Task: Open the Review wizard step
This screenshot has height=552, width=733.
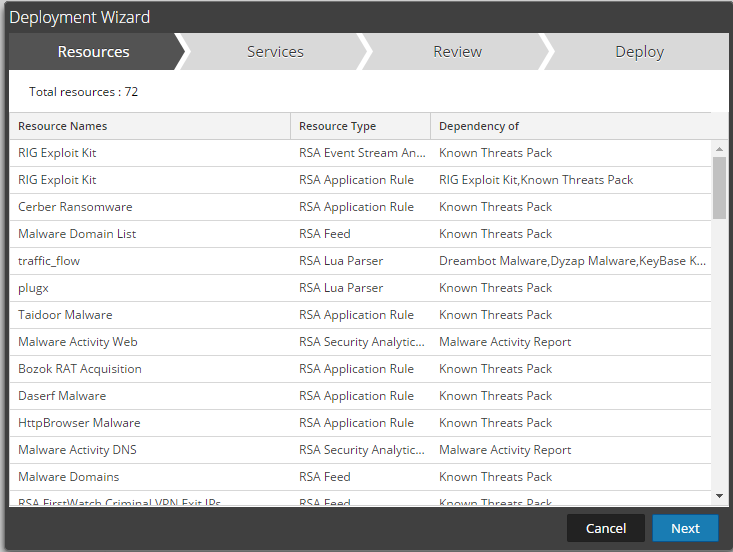Action: (457, 52)
